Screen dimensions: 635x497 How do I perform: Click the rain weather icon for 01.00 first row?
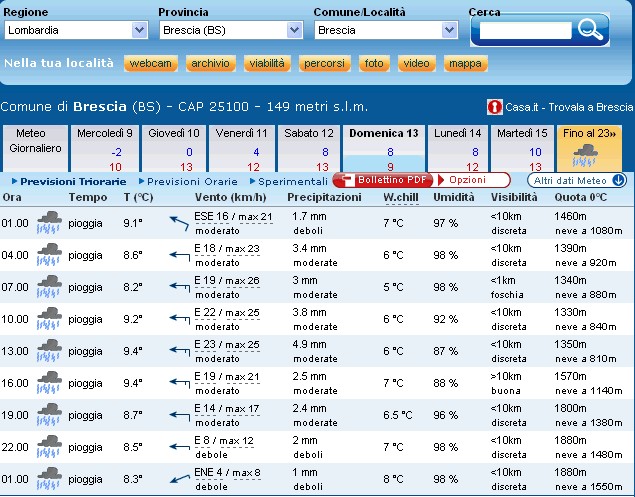(x=50, y=222)
